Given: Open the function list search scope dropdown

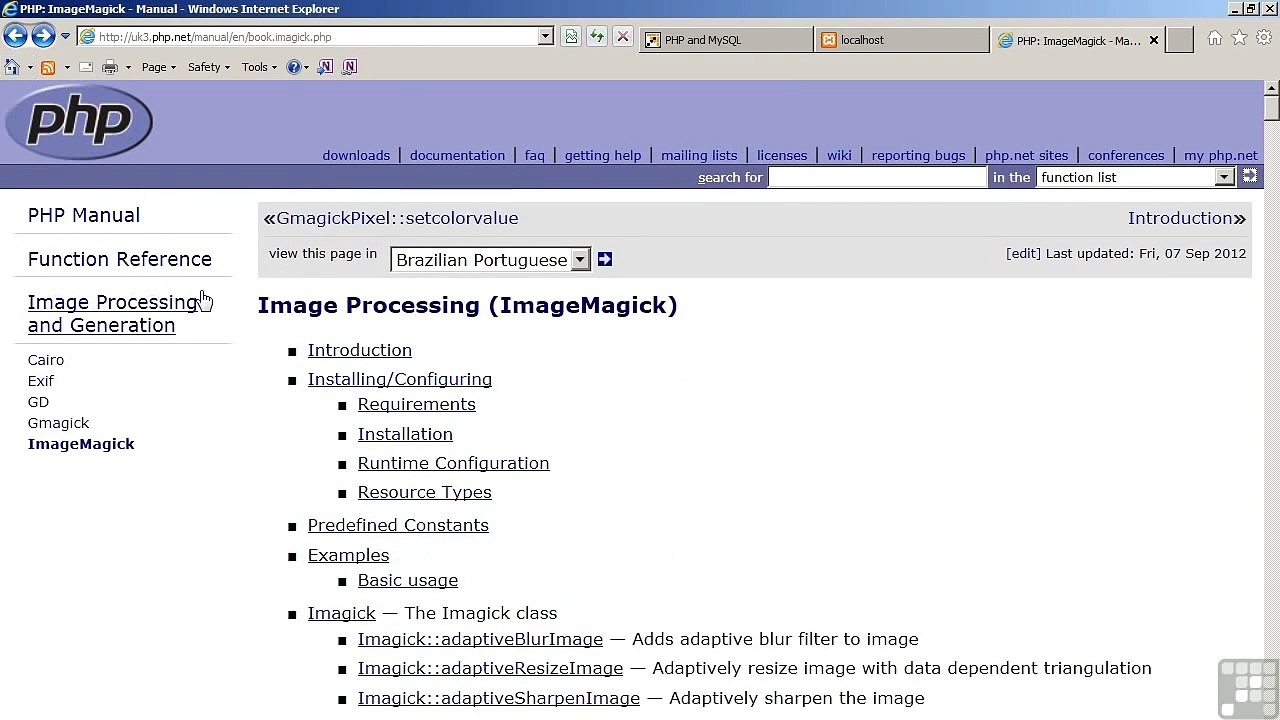Looking at the screenshot, I should coord(1136,177).
